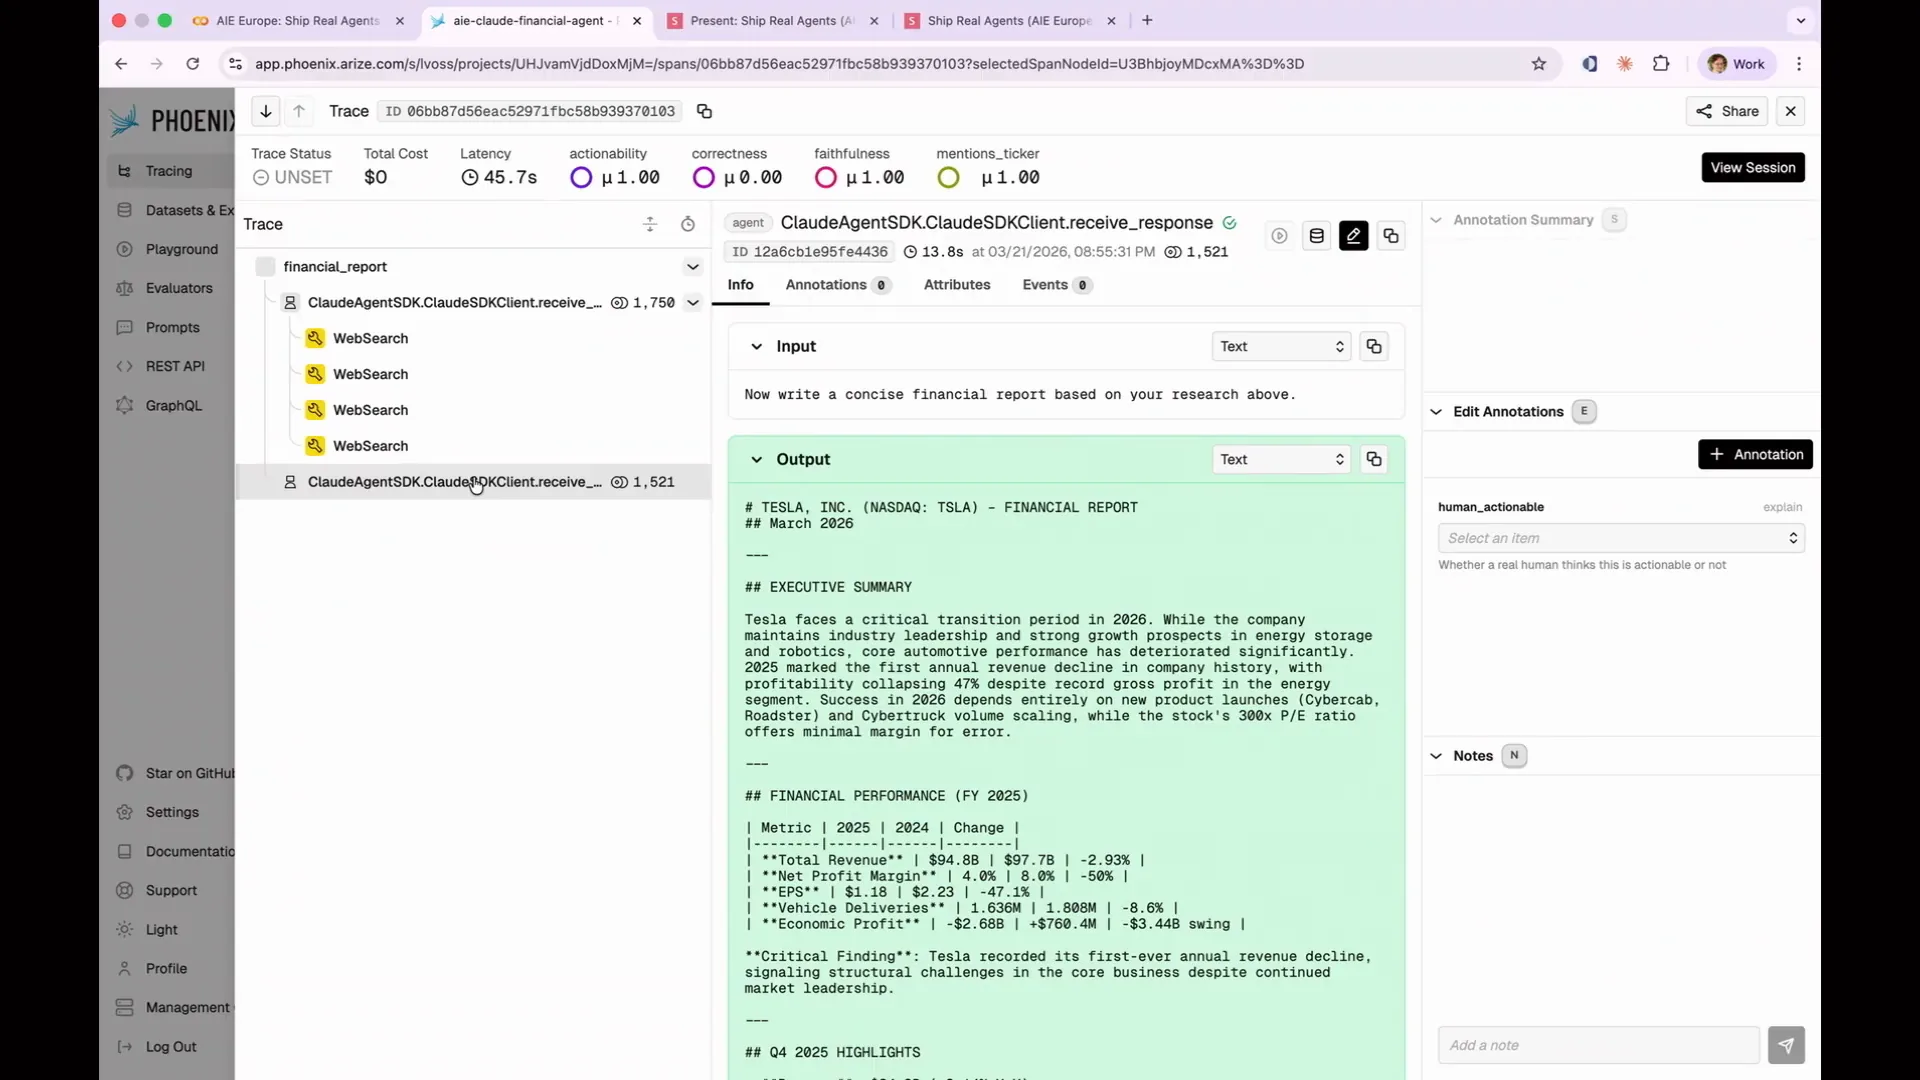Screen dimensions: 1920x1080
Task: Open Support from the sidebar
Action: click(x=170, y=891)
